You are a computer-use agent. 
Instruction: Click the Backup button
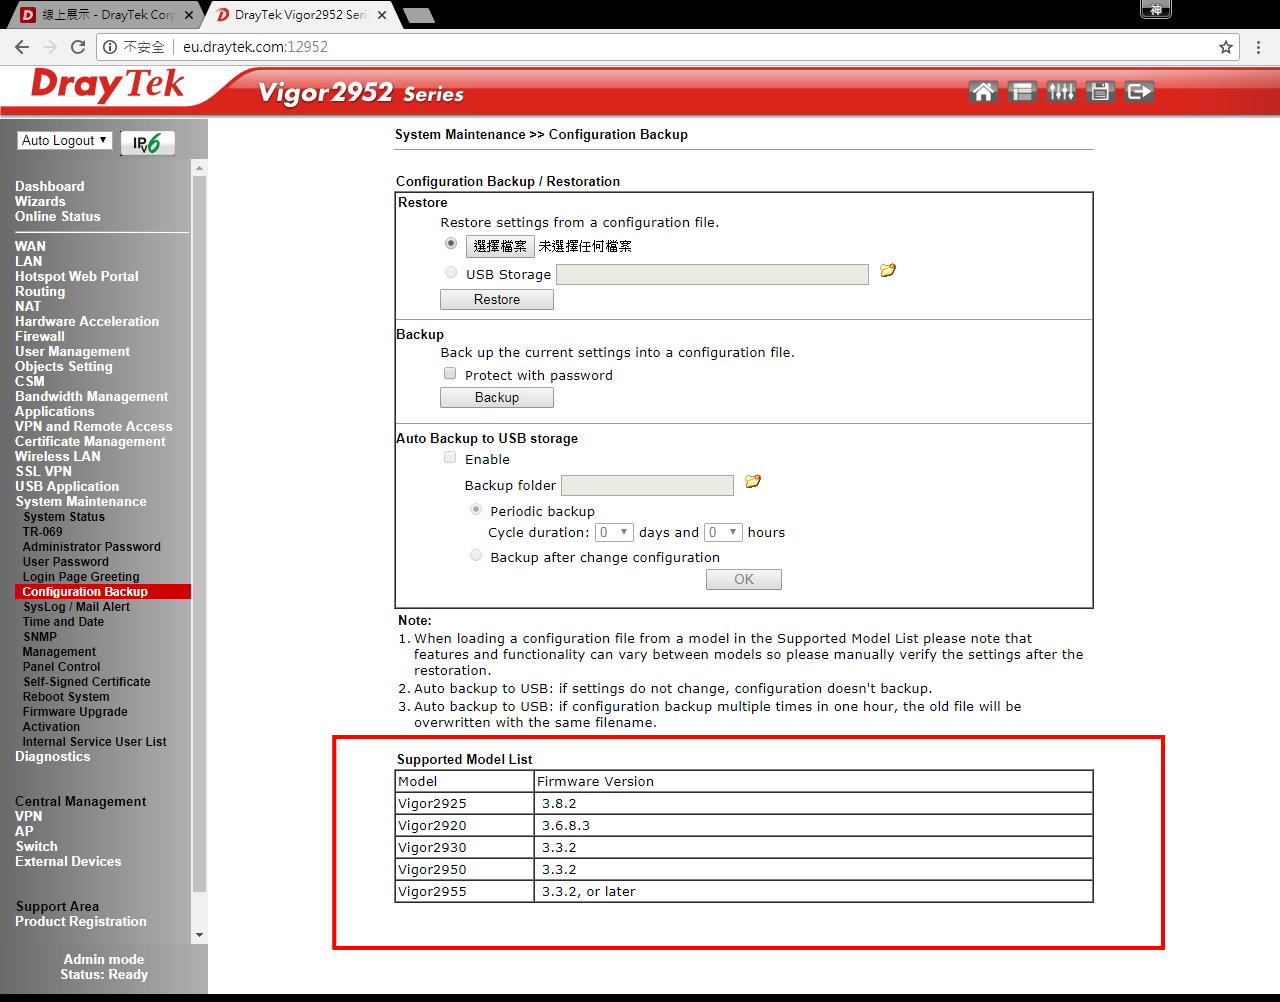pos(497,397)
